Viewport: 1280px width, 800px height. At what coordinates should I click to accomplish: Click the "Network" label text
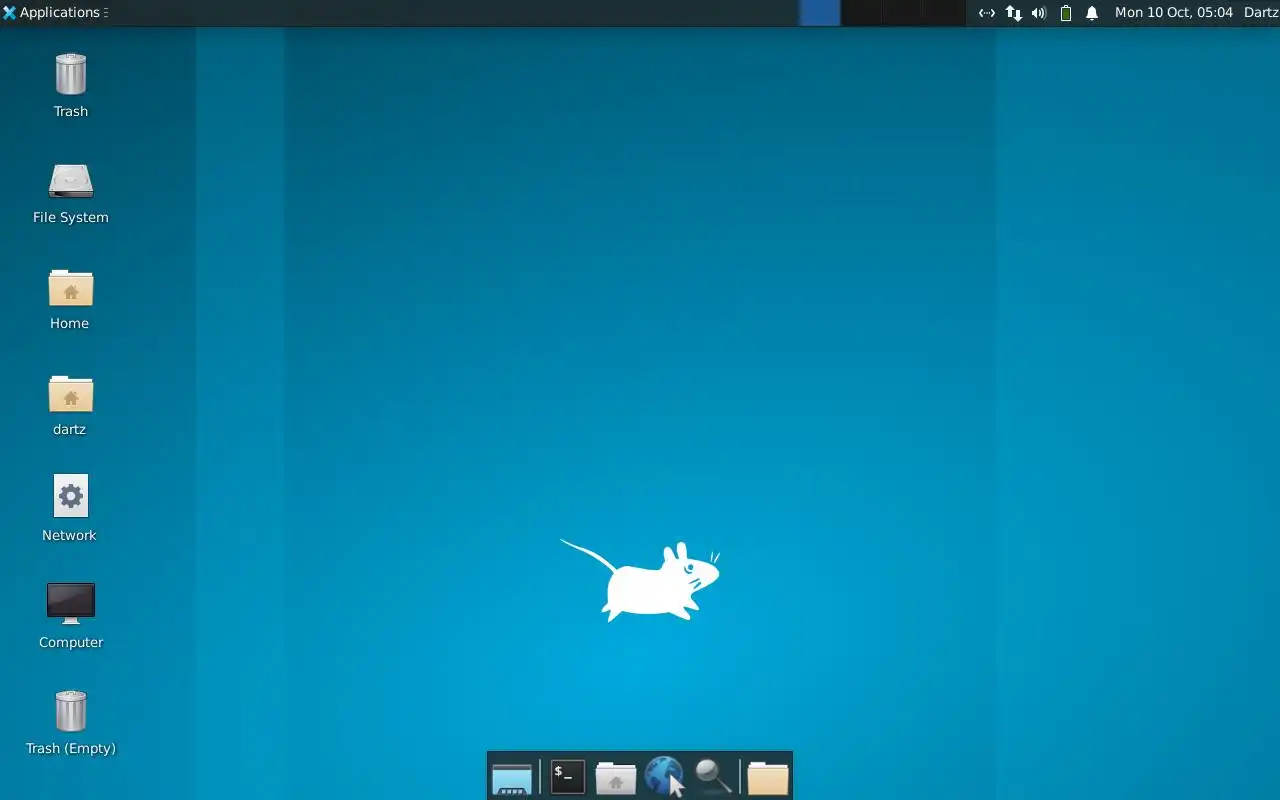coord(70,535)
